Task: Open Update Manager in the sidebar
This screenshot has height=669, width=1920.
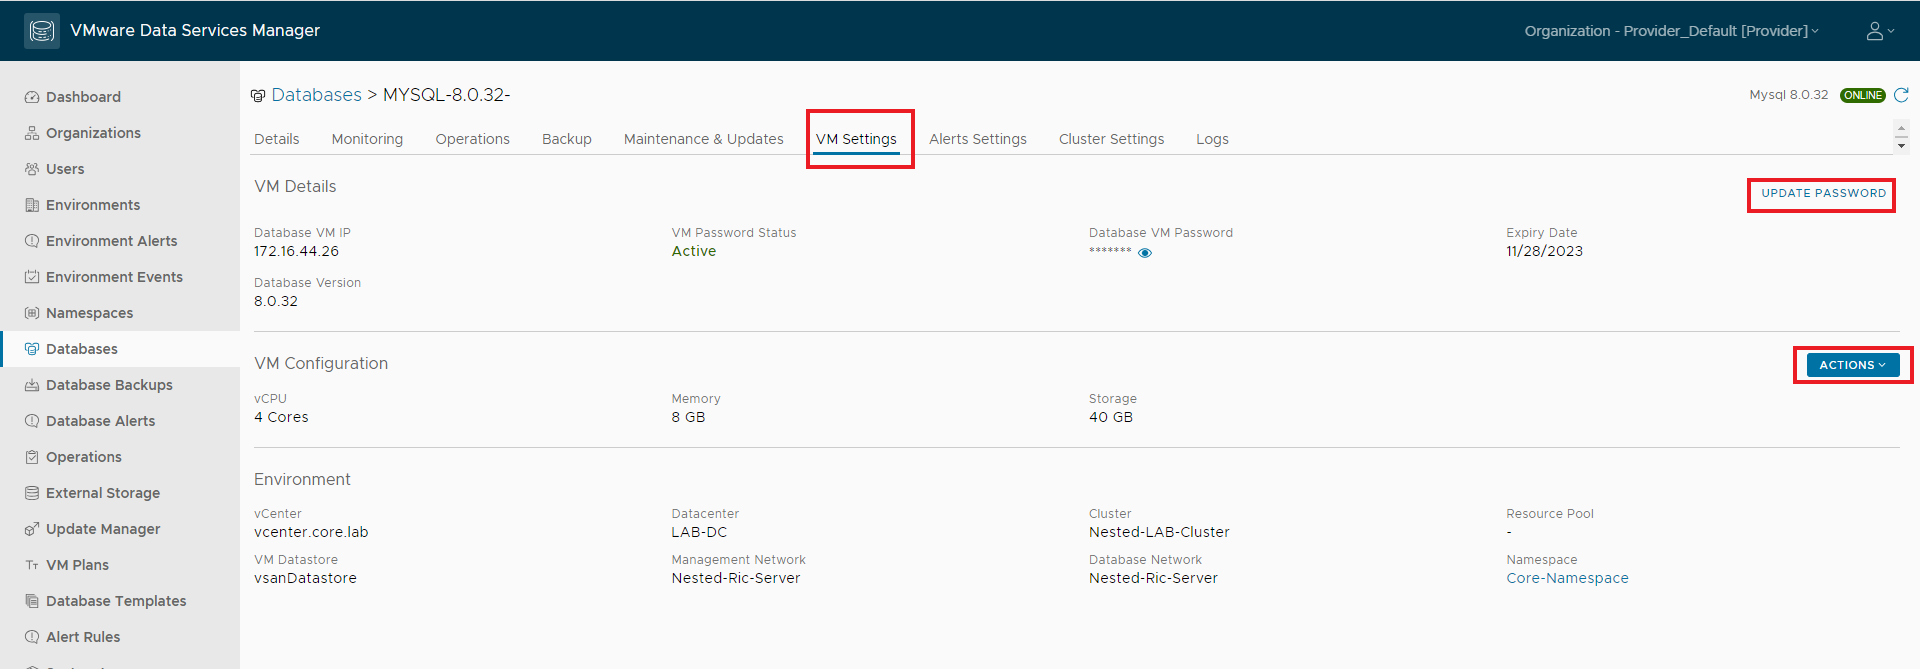Action: coord(103,529)
